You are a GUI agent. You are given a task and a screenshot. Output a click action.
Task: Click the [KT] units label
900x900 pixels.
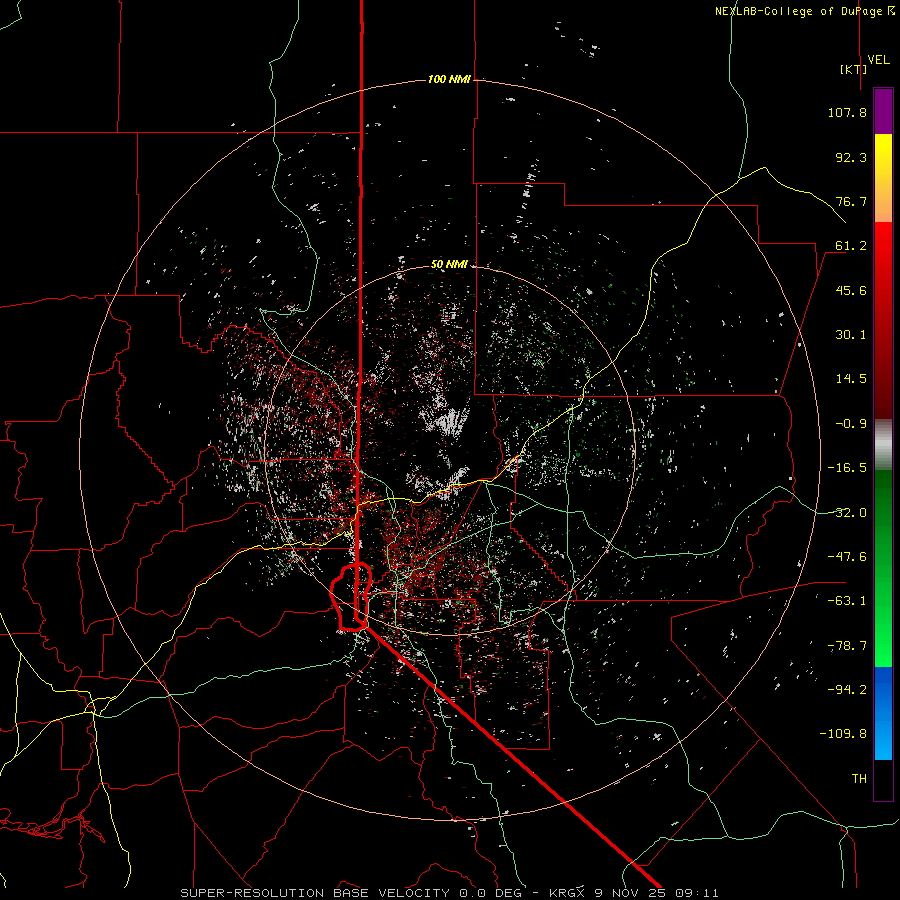point(853,69)
